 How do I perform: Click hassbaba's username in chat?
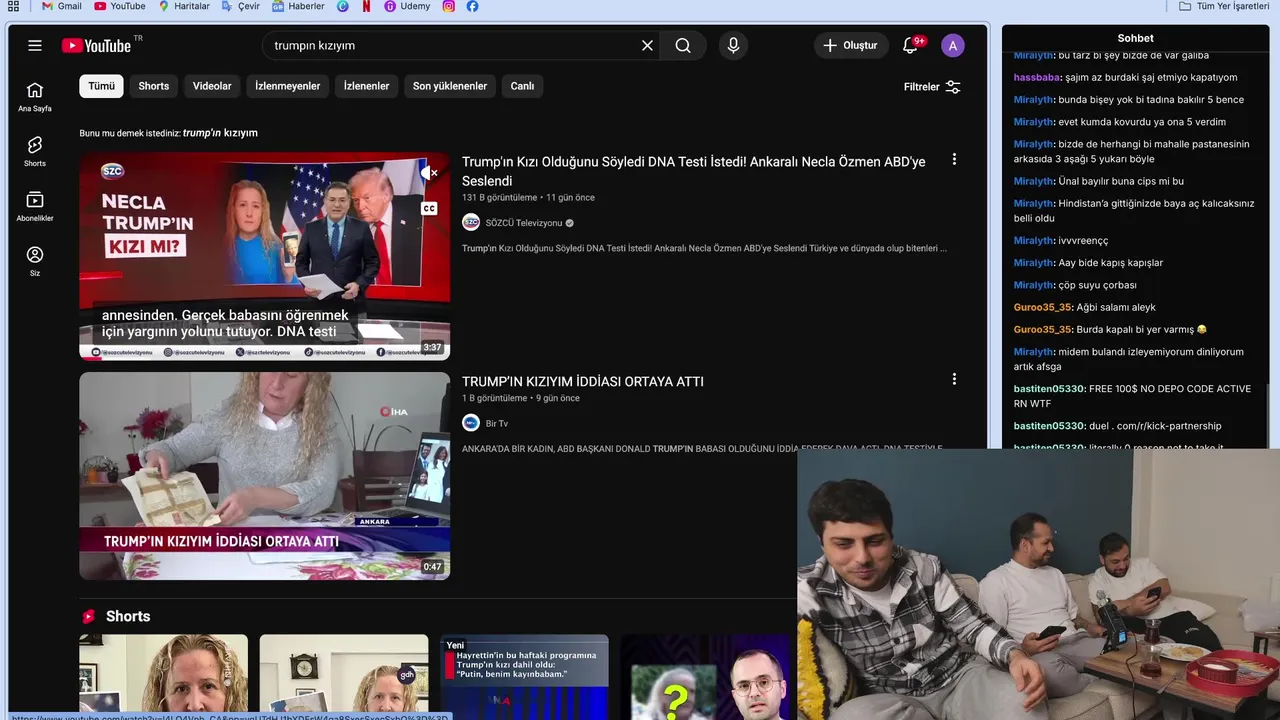(1036, 77)
